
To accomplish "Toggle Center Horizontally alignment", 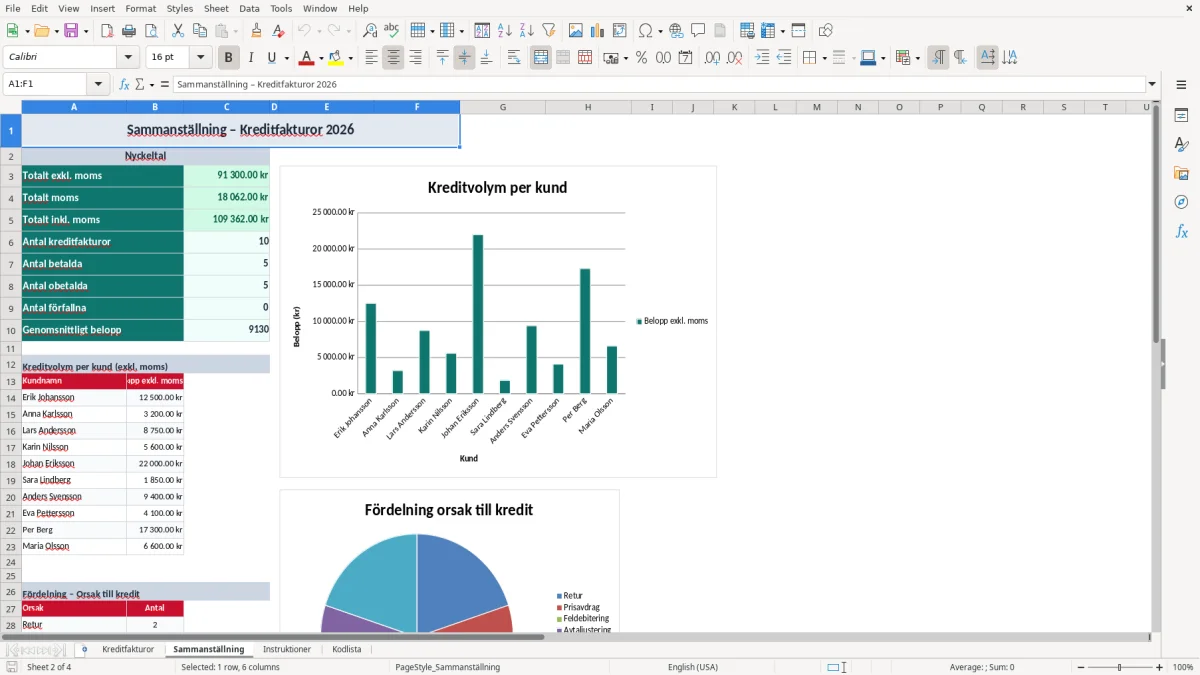I will (393, 58).
